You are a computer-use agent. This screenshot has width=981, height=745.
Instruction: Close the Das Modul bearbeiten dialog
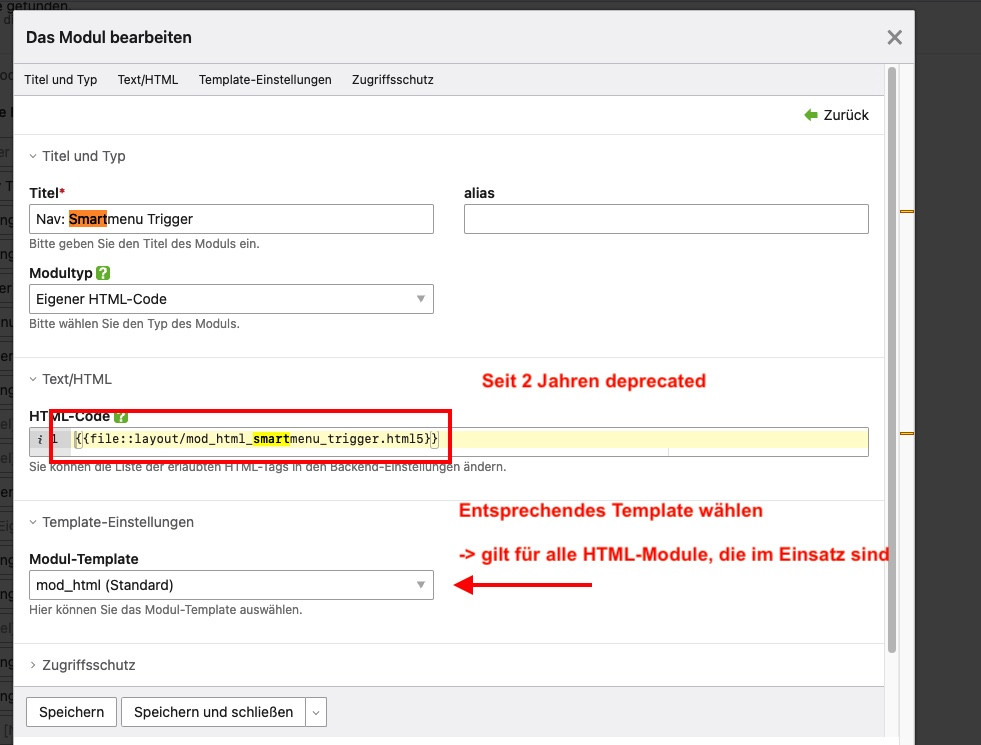pos(894,38)
